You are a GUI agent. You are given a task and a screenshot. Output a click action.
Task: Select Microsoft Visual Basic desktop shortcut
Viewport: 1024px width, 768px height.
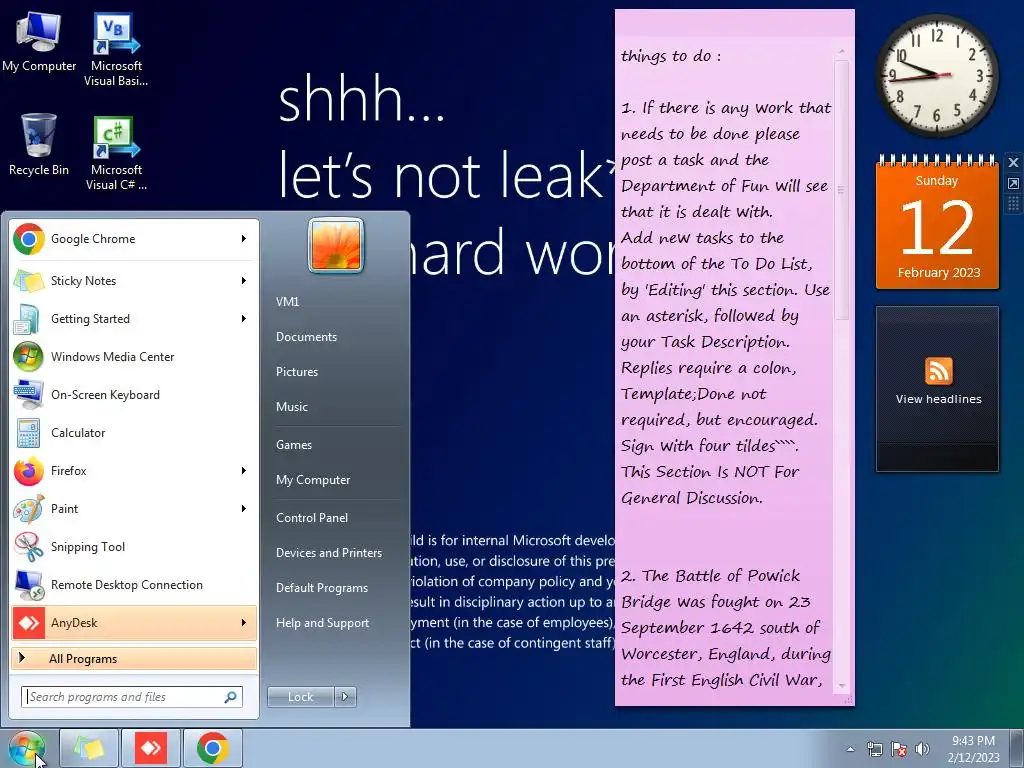pos(116,50)
